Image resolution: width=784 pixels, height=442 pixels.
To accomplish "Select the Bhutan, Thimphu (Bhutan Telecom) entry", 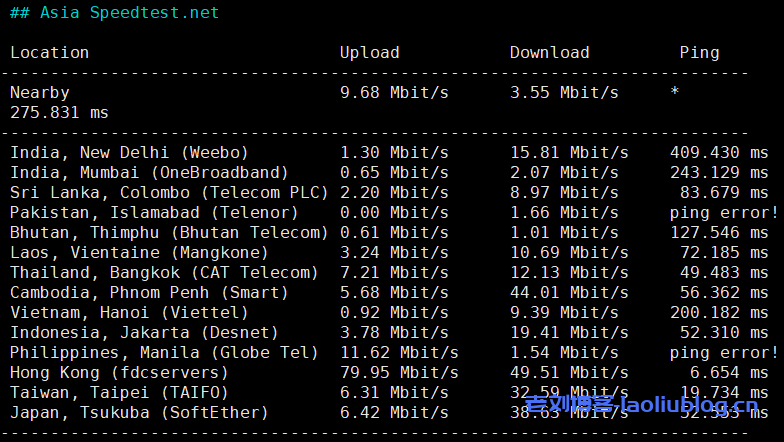I will (x=169, y=233).
